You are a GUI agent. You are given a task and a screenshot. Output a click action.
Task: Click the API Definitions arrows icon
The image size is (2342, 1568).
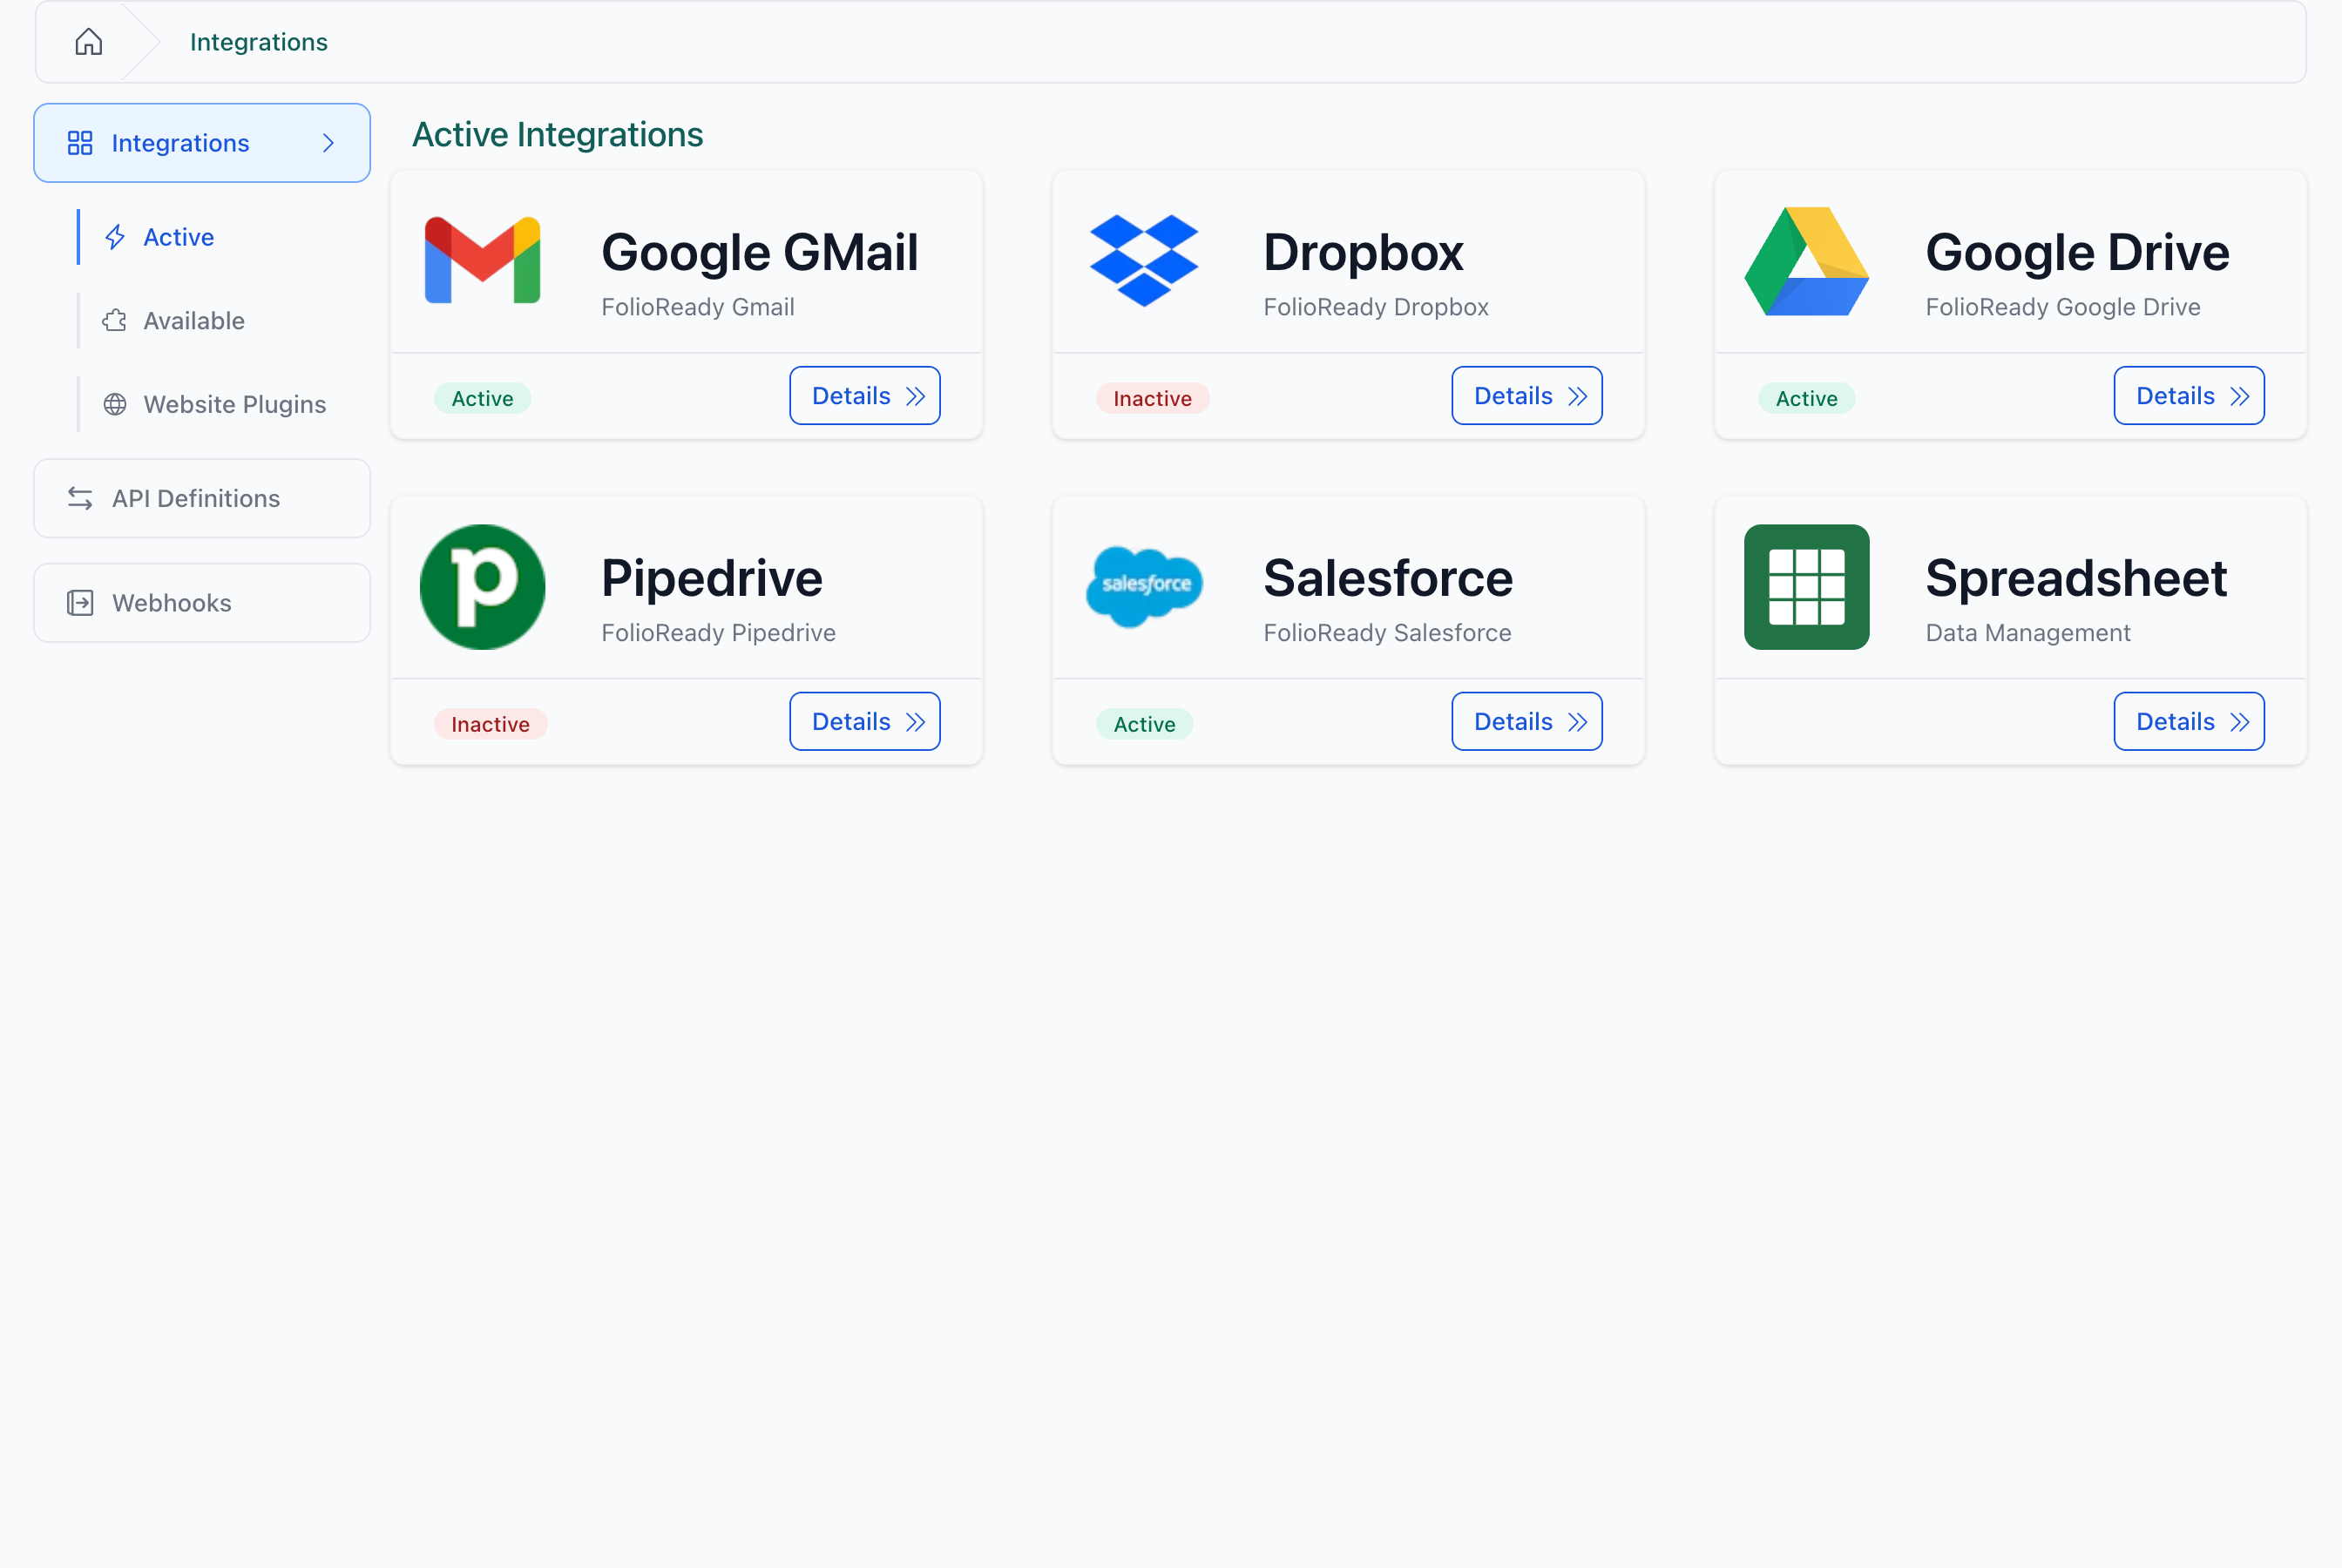click(x=80, y=498)
